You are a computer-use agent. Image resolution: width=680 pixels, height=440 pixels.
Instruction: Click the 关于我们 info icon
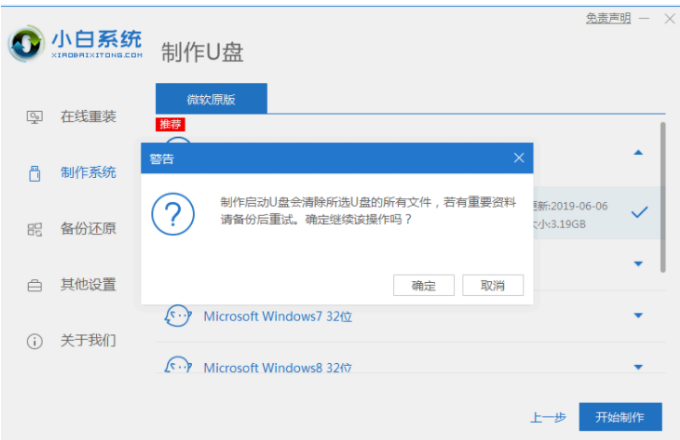click(x=34, y=341)
